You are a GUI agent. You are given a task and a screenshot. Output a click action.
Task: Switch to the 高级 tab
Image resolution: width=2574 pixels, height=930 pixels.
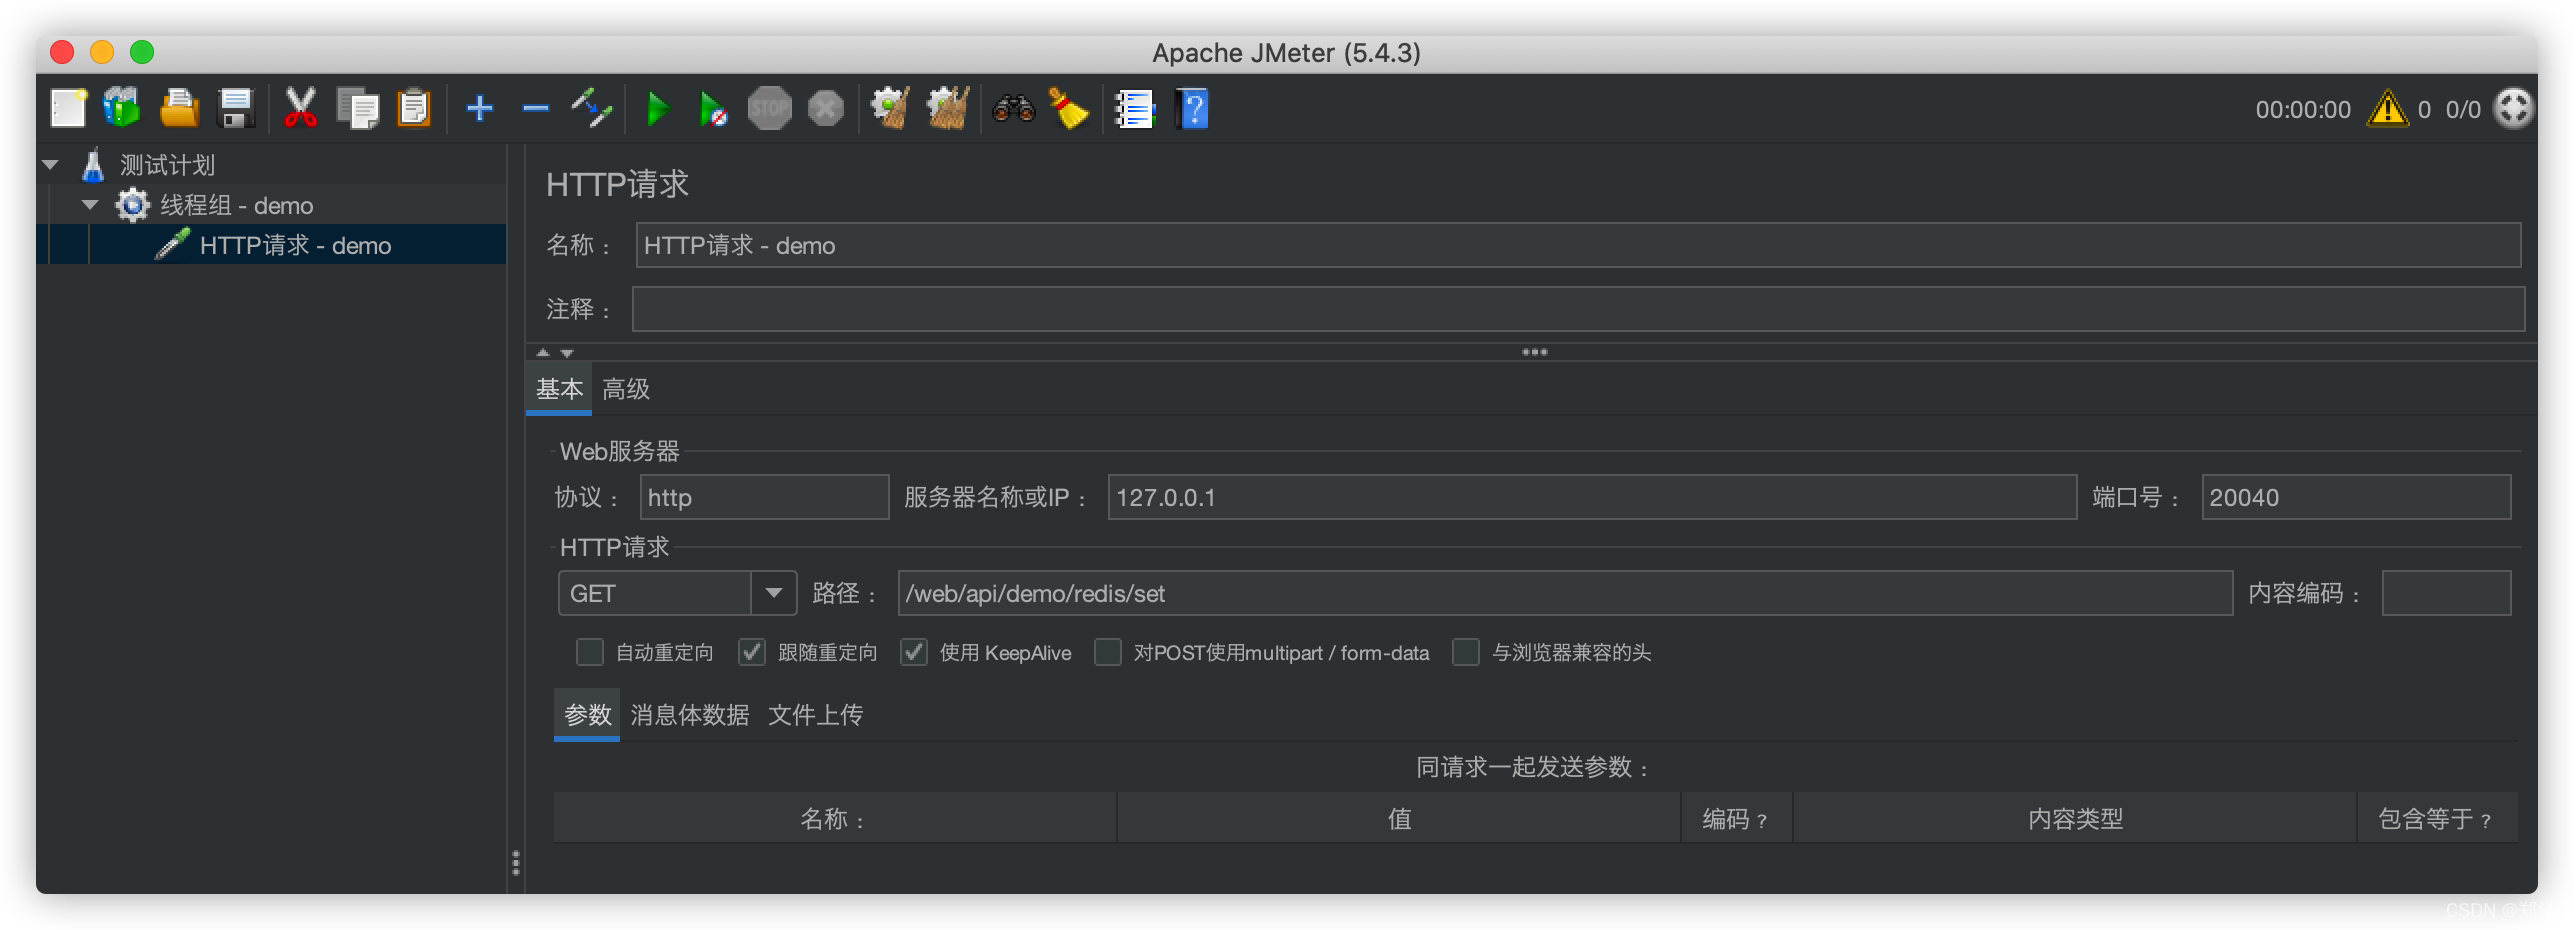click(x=626, y=389)
